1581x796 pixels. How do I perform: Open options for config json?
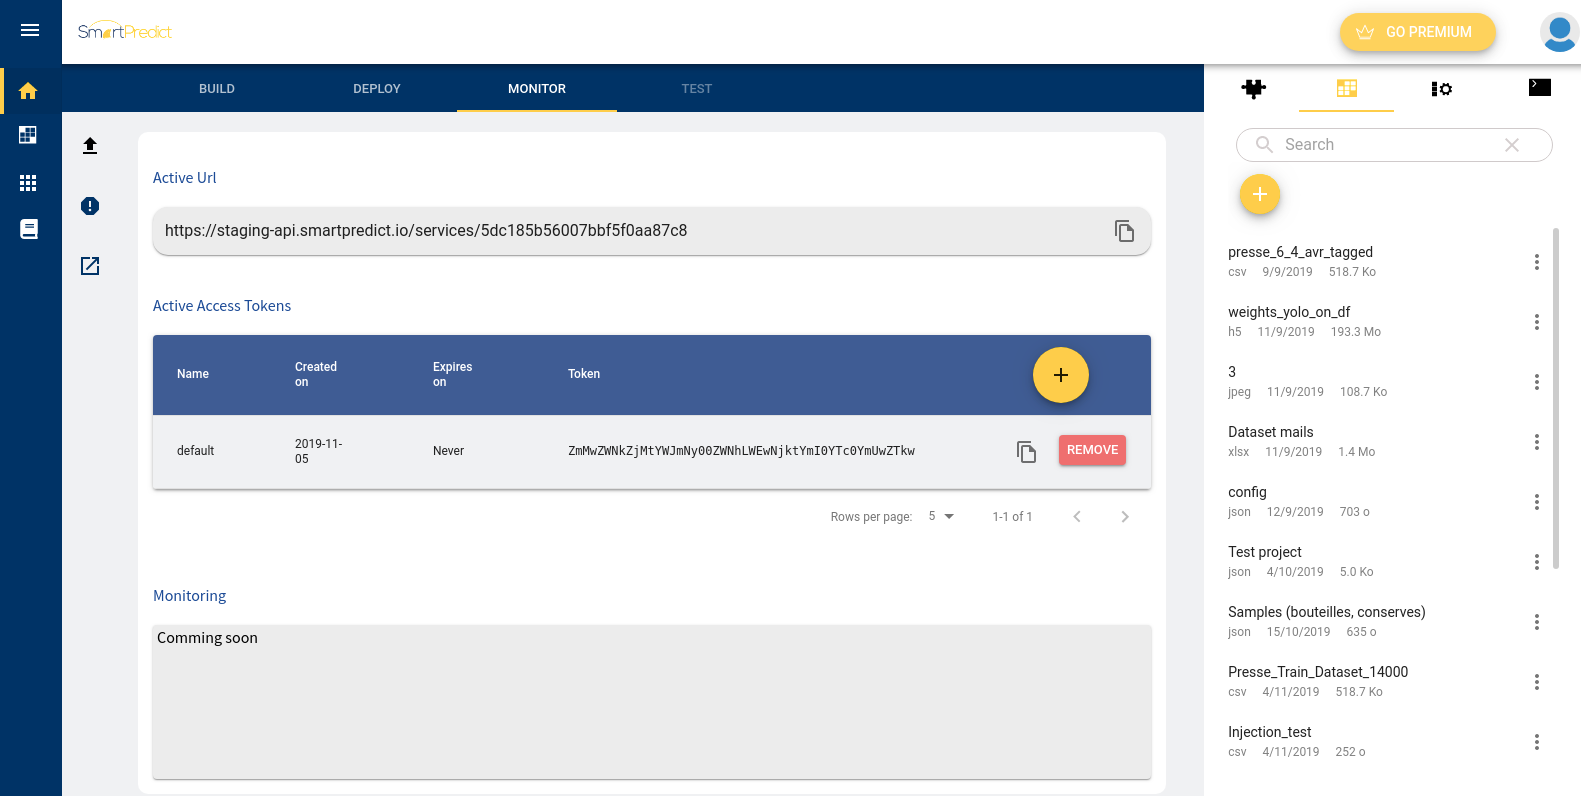click(x=1536, y=502)
